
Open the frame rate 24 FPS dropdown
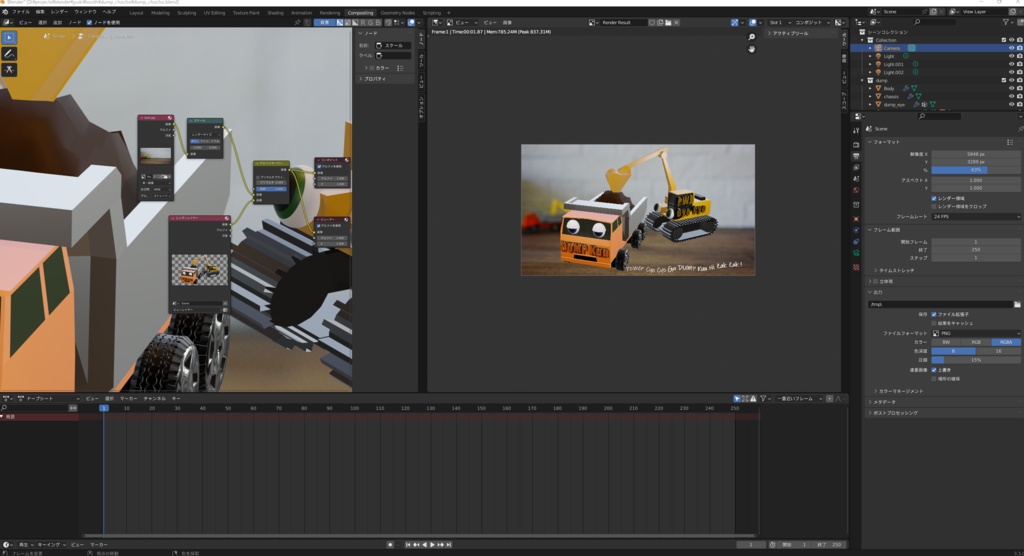click(x=976, y=216)
